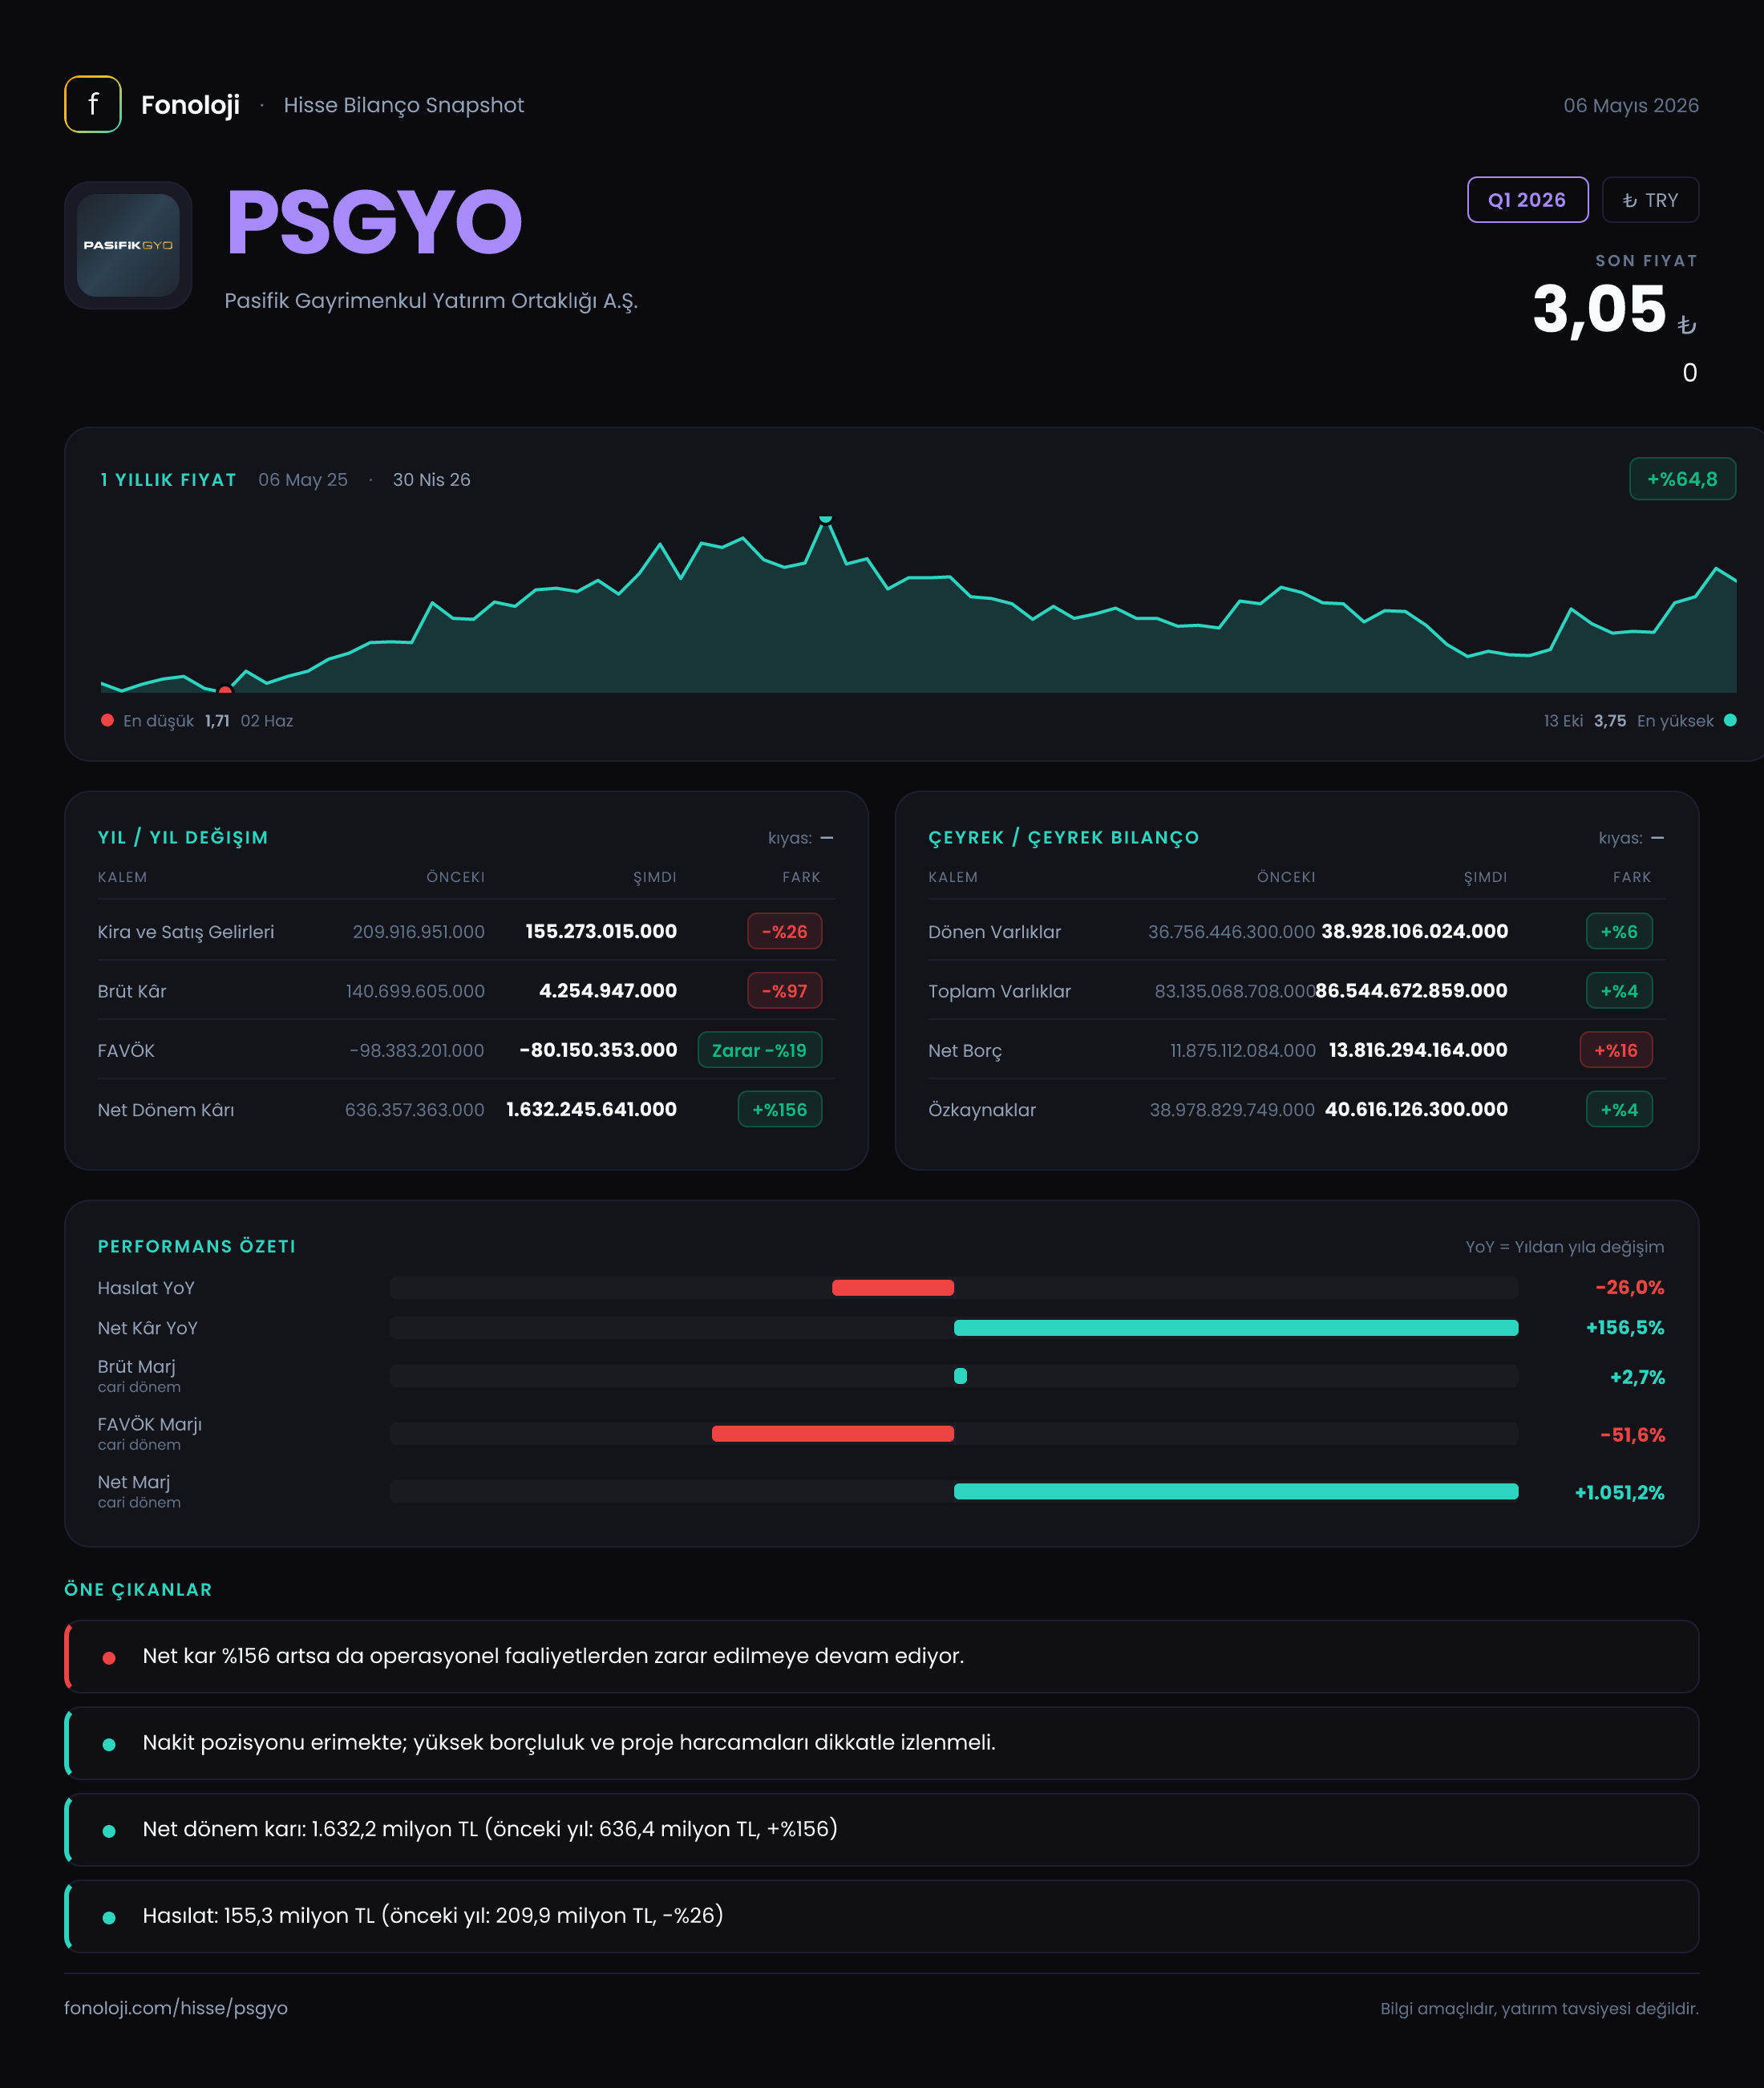Click the green highest-price marker on chart
The height and width of the screenshot is (2088, 1764).
pos(825,519)
